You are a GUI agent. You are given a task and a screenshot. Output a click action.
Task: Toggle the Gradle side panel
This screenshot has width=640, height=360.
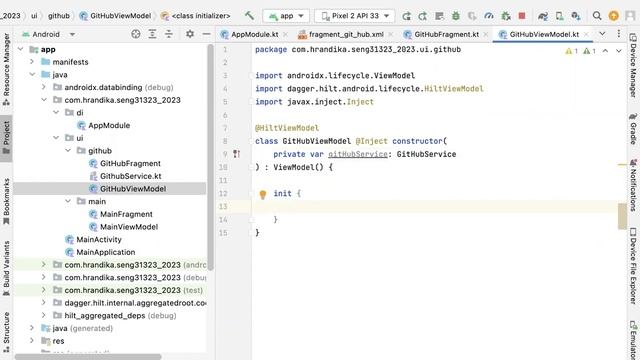(x=633, y=128)
